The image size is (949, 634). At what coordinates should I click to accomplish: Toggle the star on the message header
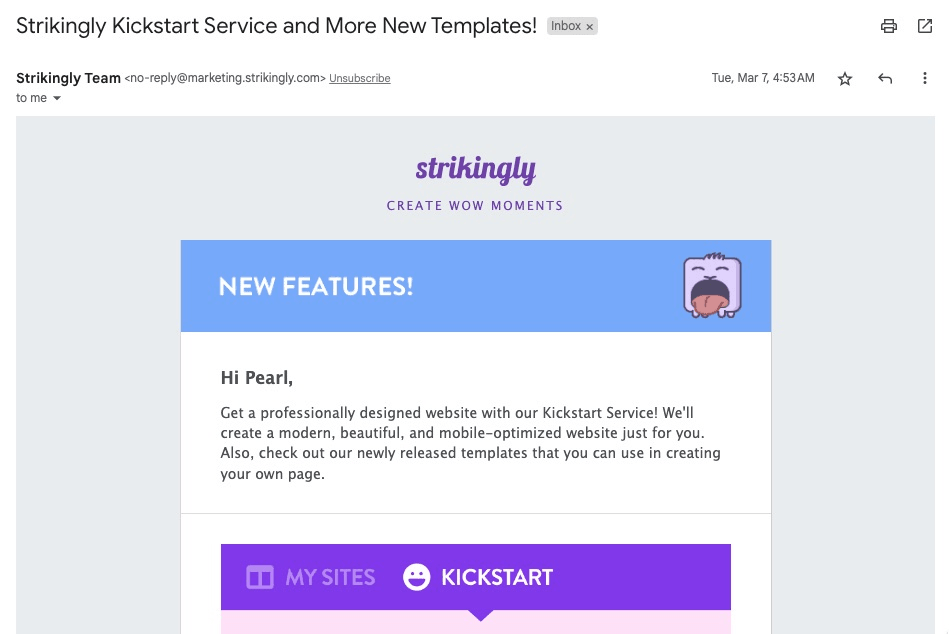845,78
